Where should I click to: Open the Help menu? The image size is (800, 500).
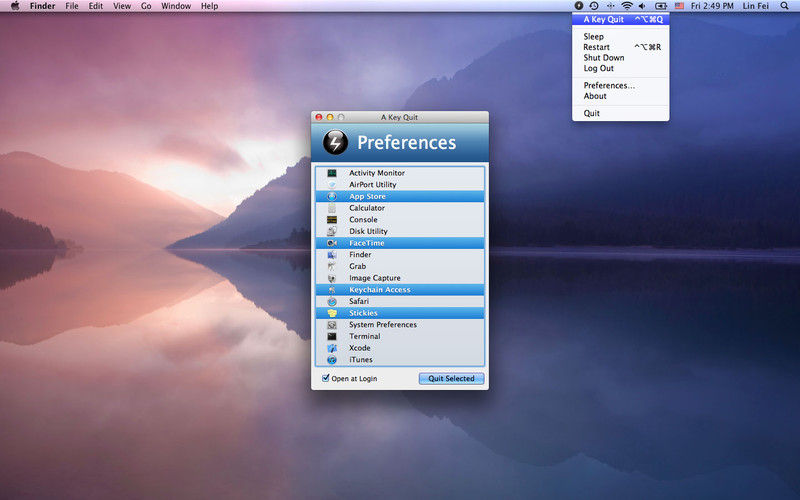(x=209, y=6)
